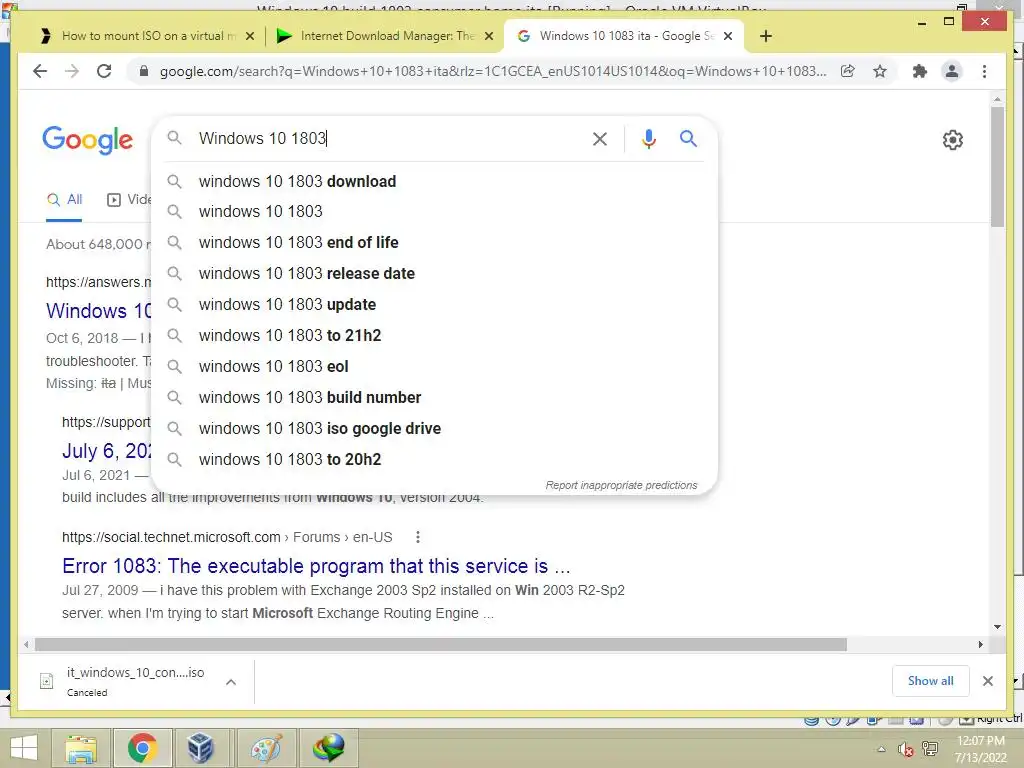
Task: Choose suggestion windows 10 1803 release date
Action: click(x=434, y=273)
